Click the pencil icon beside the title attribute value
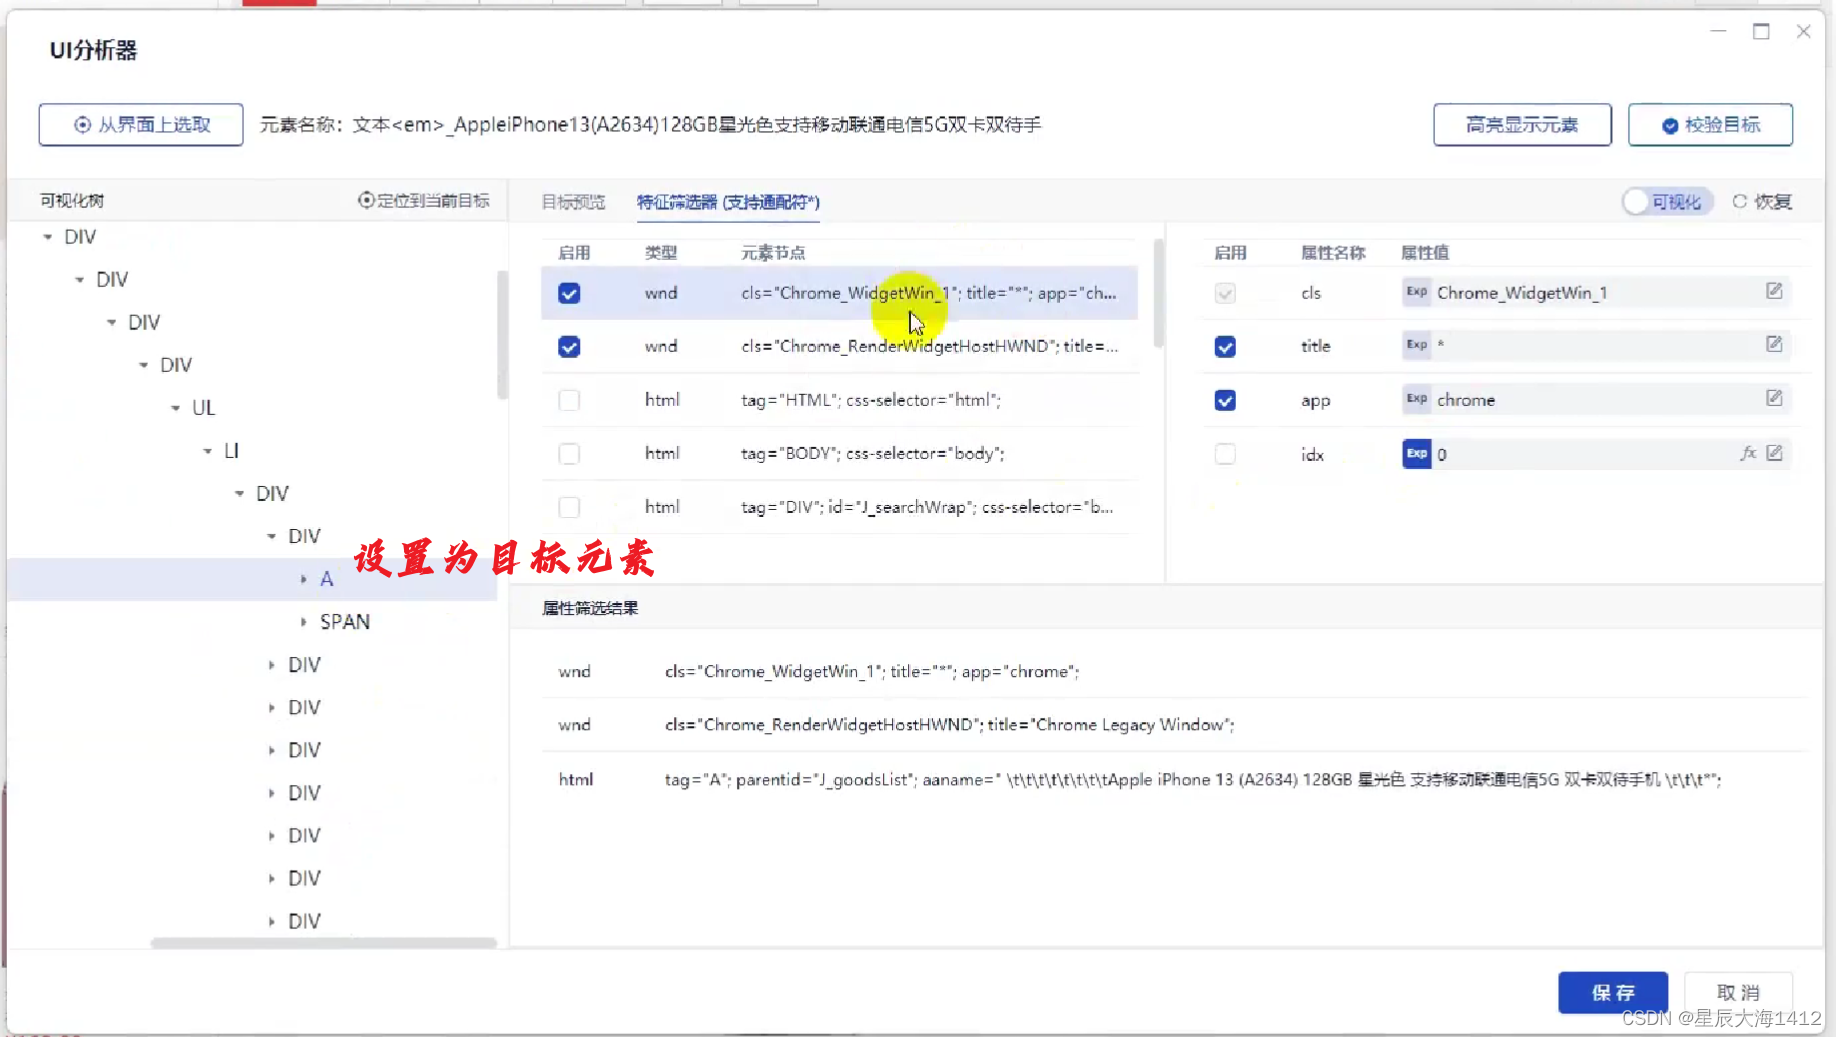This screenshot has width=1836, height=1037. (x=1774, y=344)
